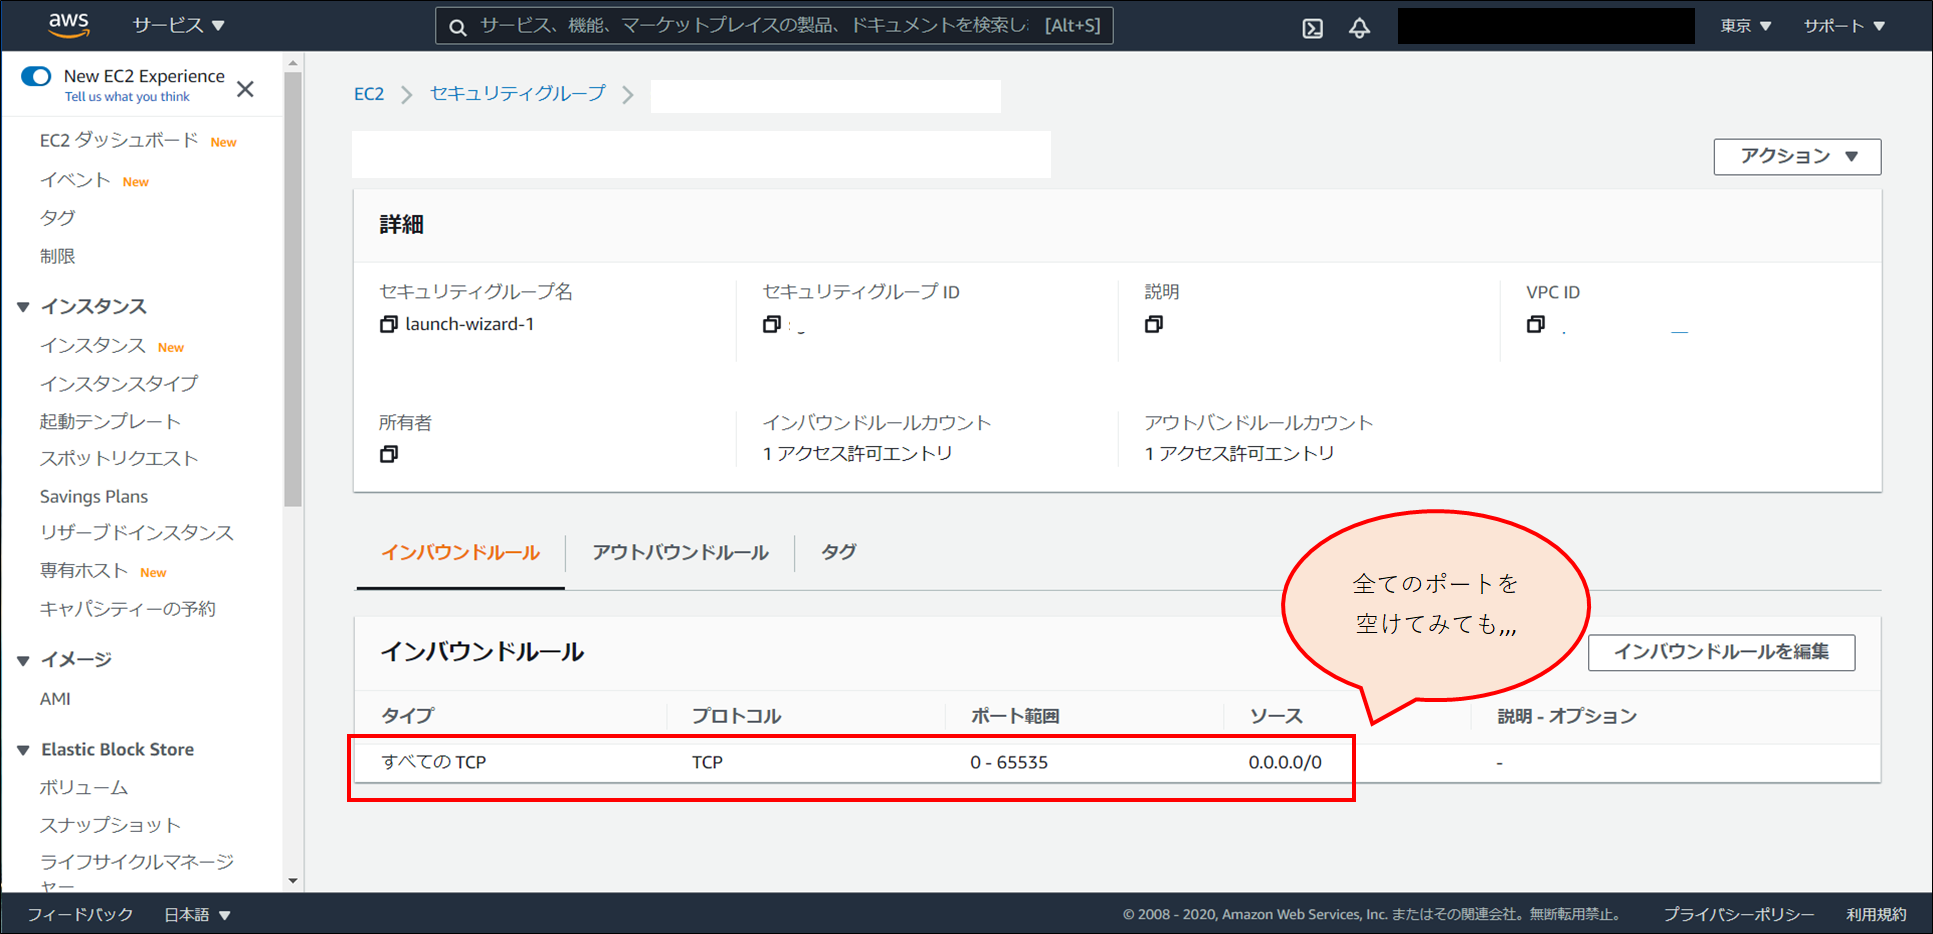Open CloudShell terminal icon
Image resolution: width=1933 pixels, height=934 pixels.
(1313, 28)
